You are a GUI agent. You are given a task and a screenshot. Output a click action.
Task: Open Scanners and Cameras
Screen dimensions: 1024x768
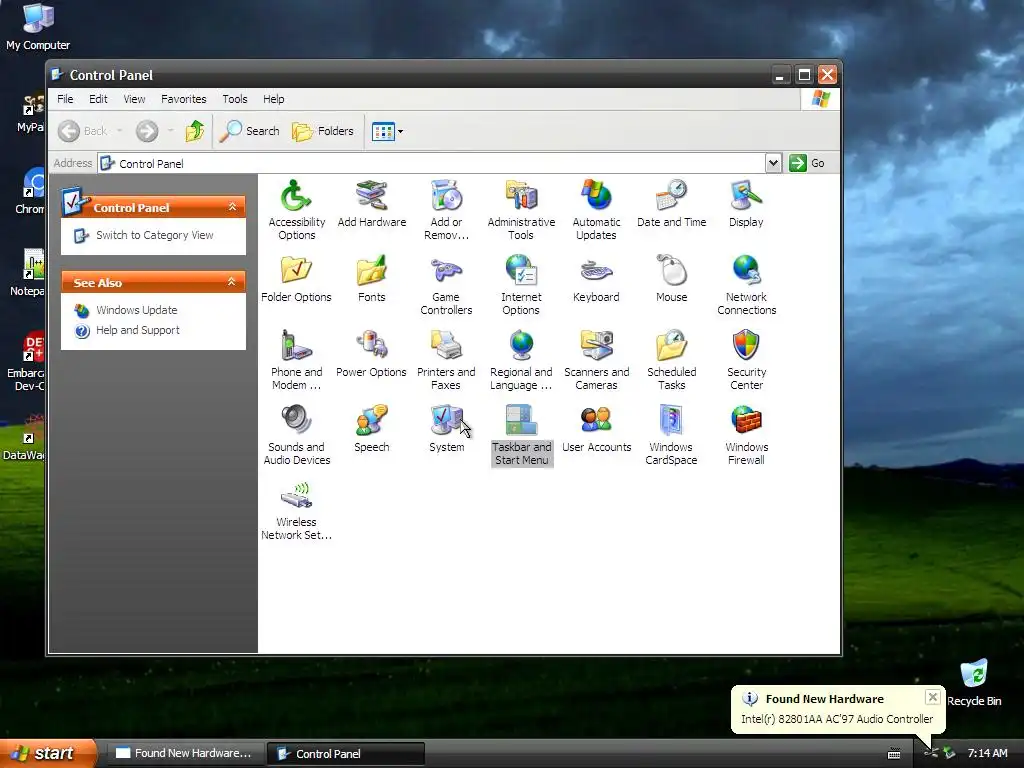point(596,360)
